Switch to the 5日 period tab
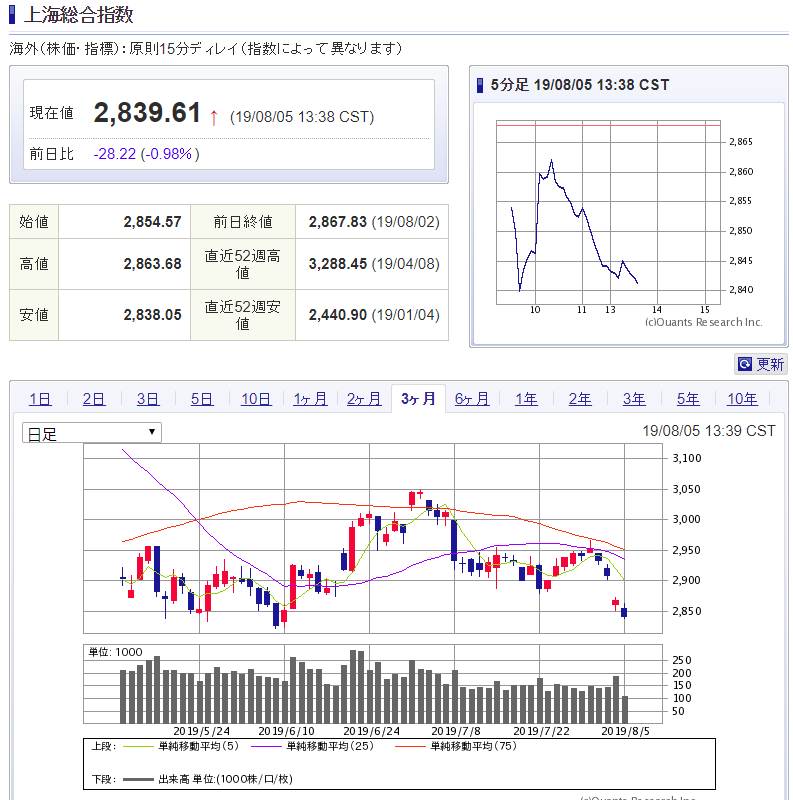Viewport: 793px width, 800px height. tap(201, 399)
